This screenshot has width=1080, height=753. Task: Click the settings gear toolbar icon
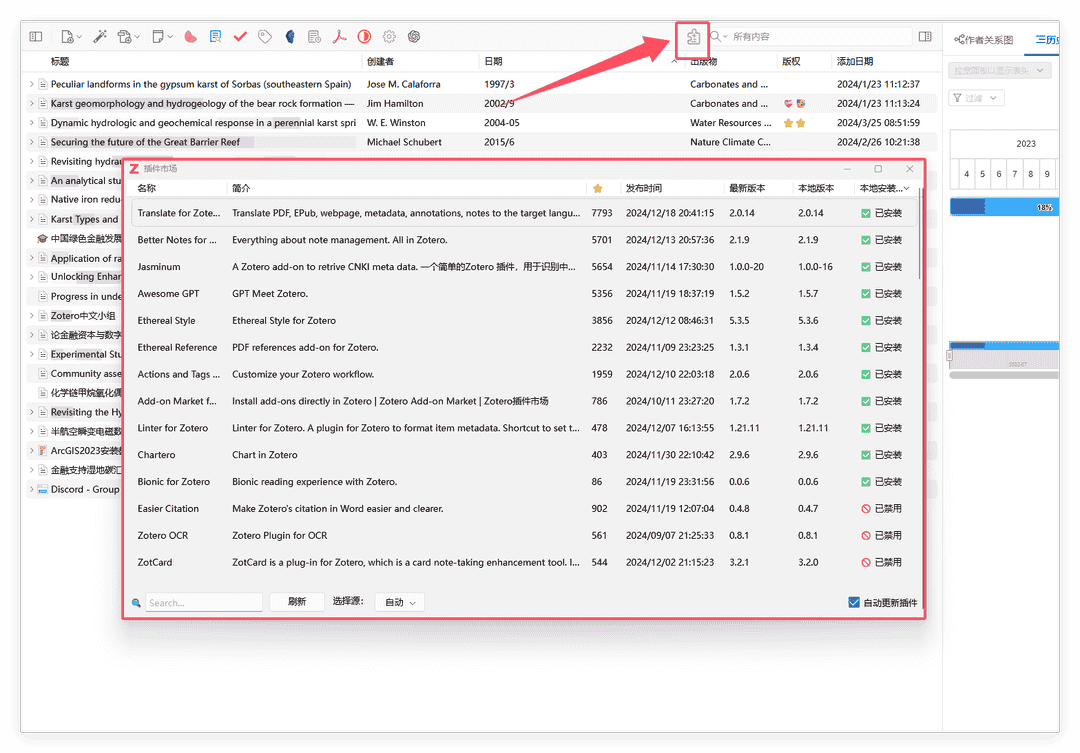(389, 37)
